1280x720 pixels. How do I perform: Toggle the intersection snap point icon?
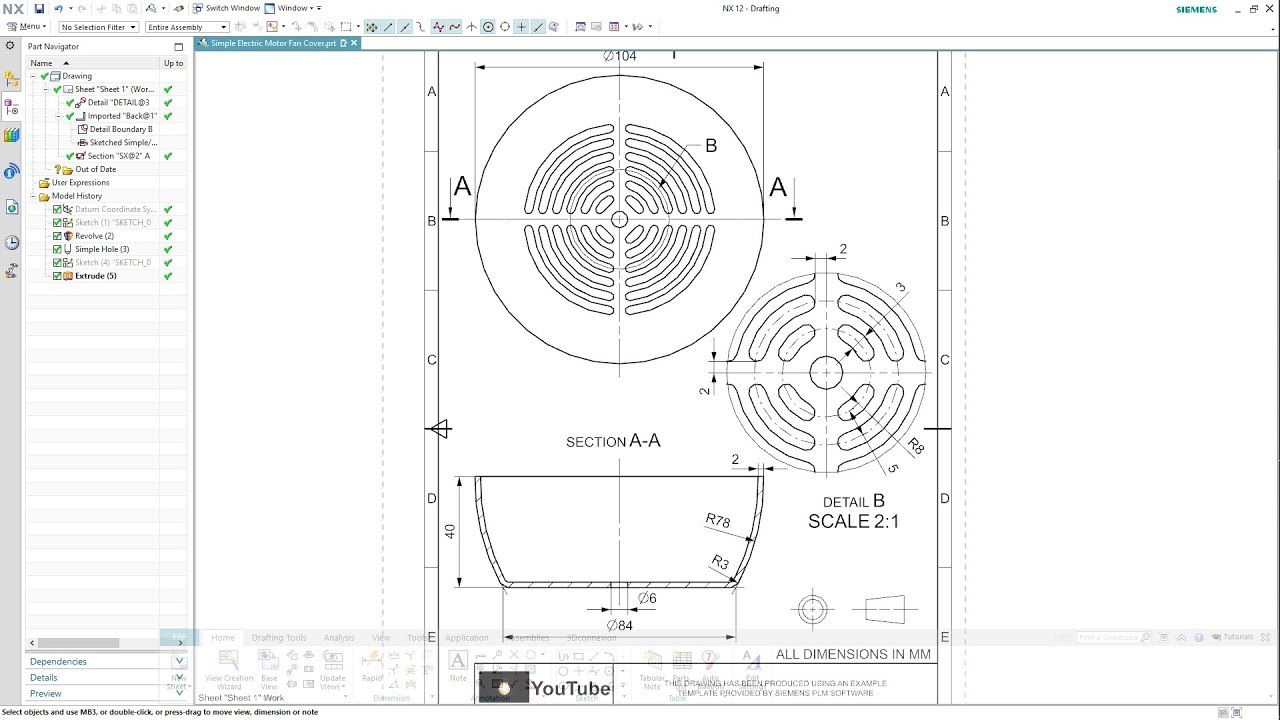coord(471,27)
